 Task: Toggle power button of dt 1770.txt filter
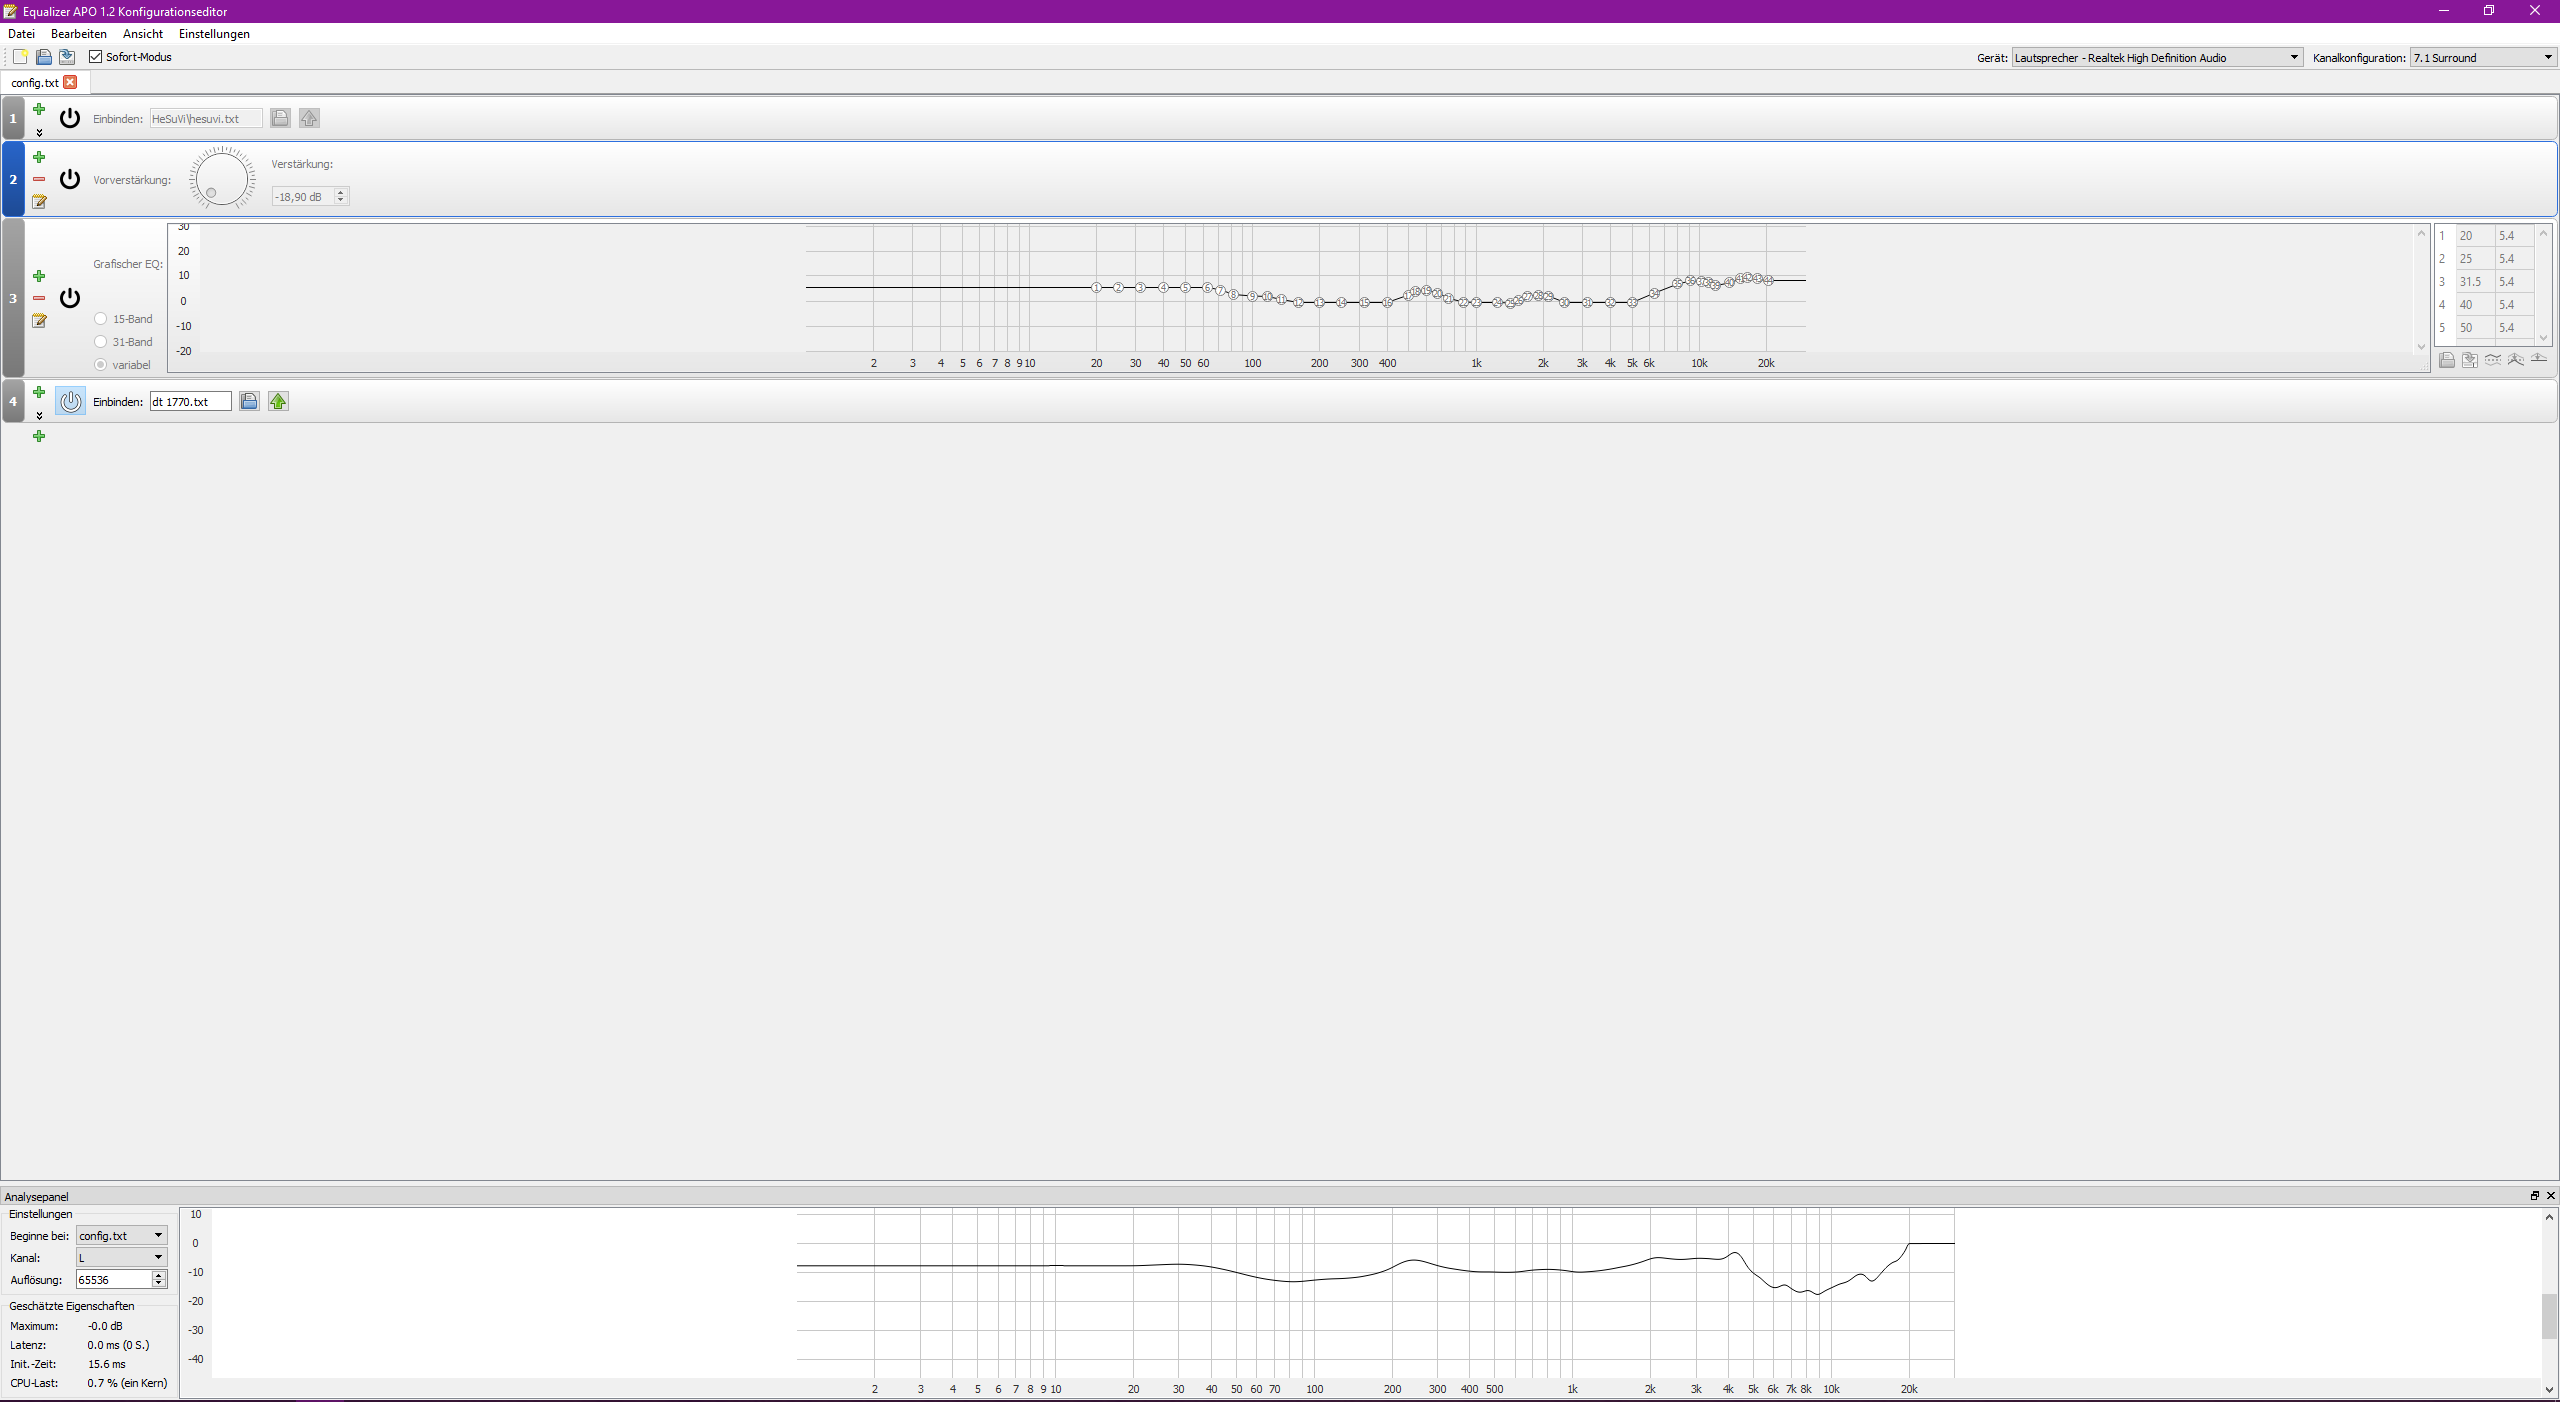70,401
